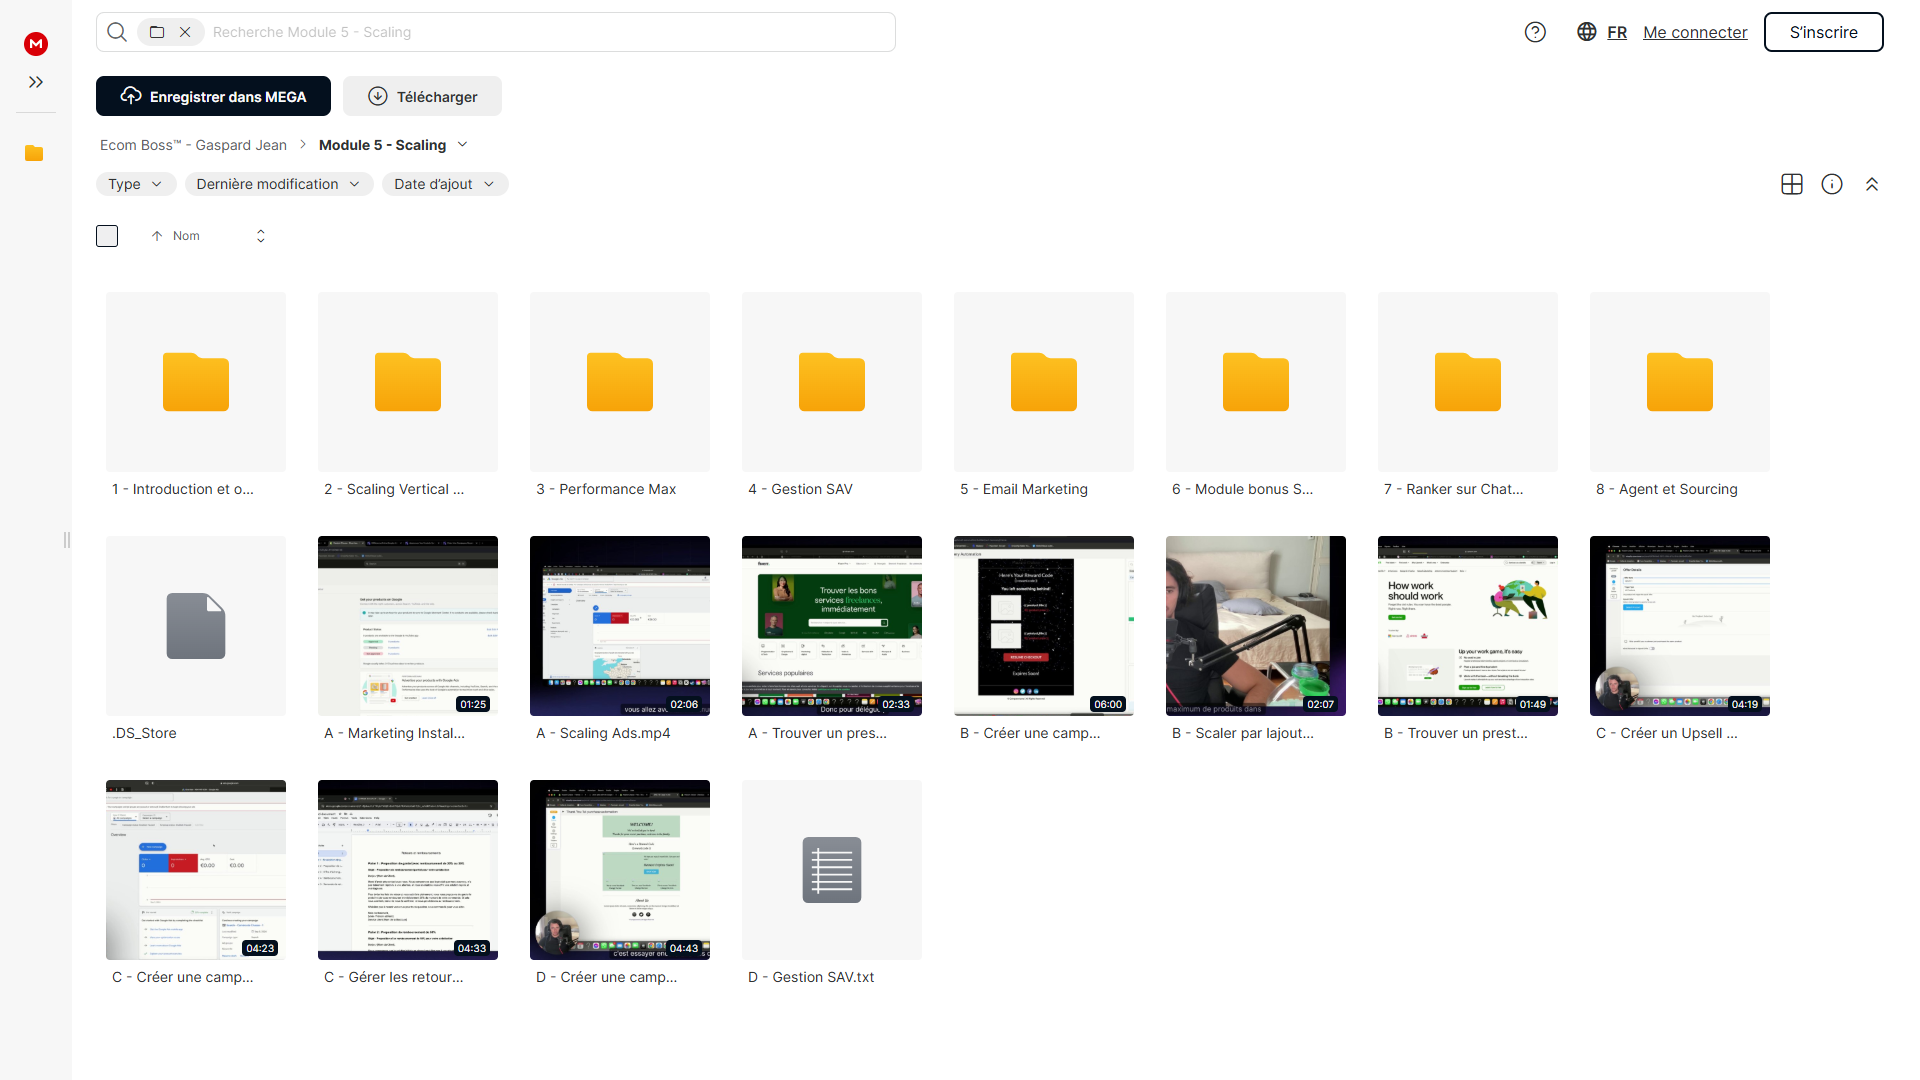Open the D - Gestion SAV.txt file
Viewport: 1920px width, 1080px height.
832,870
